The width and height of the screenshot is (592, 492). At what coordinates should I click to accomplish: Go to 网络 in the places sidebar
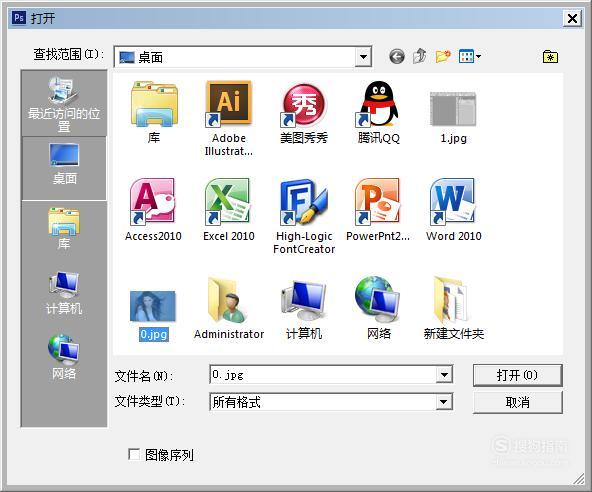(64, 357)
